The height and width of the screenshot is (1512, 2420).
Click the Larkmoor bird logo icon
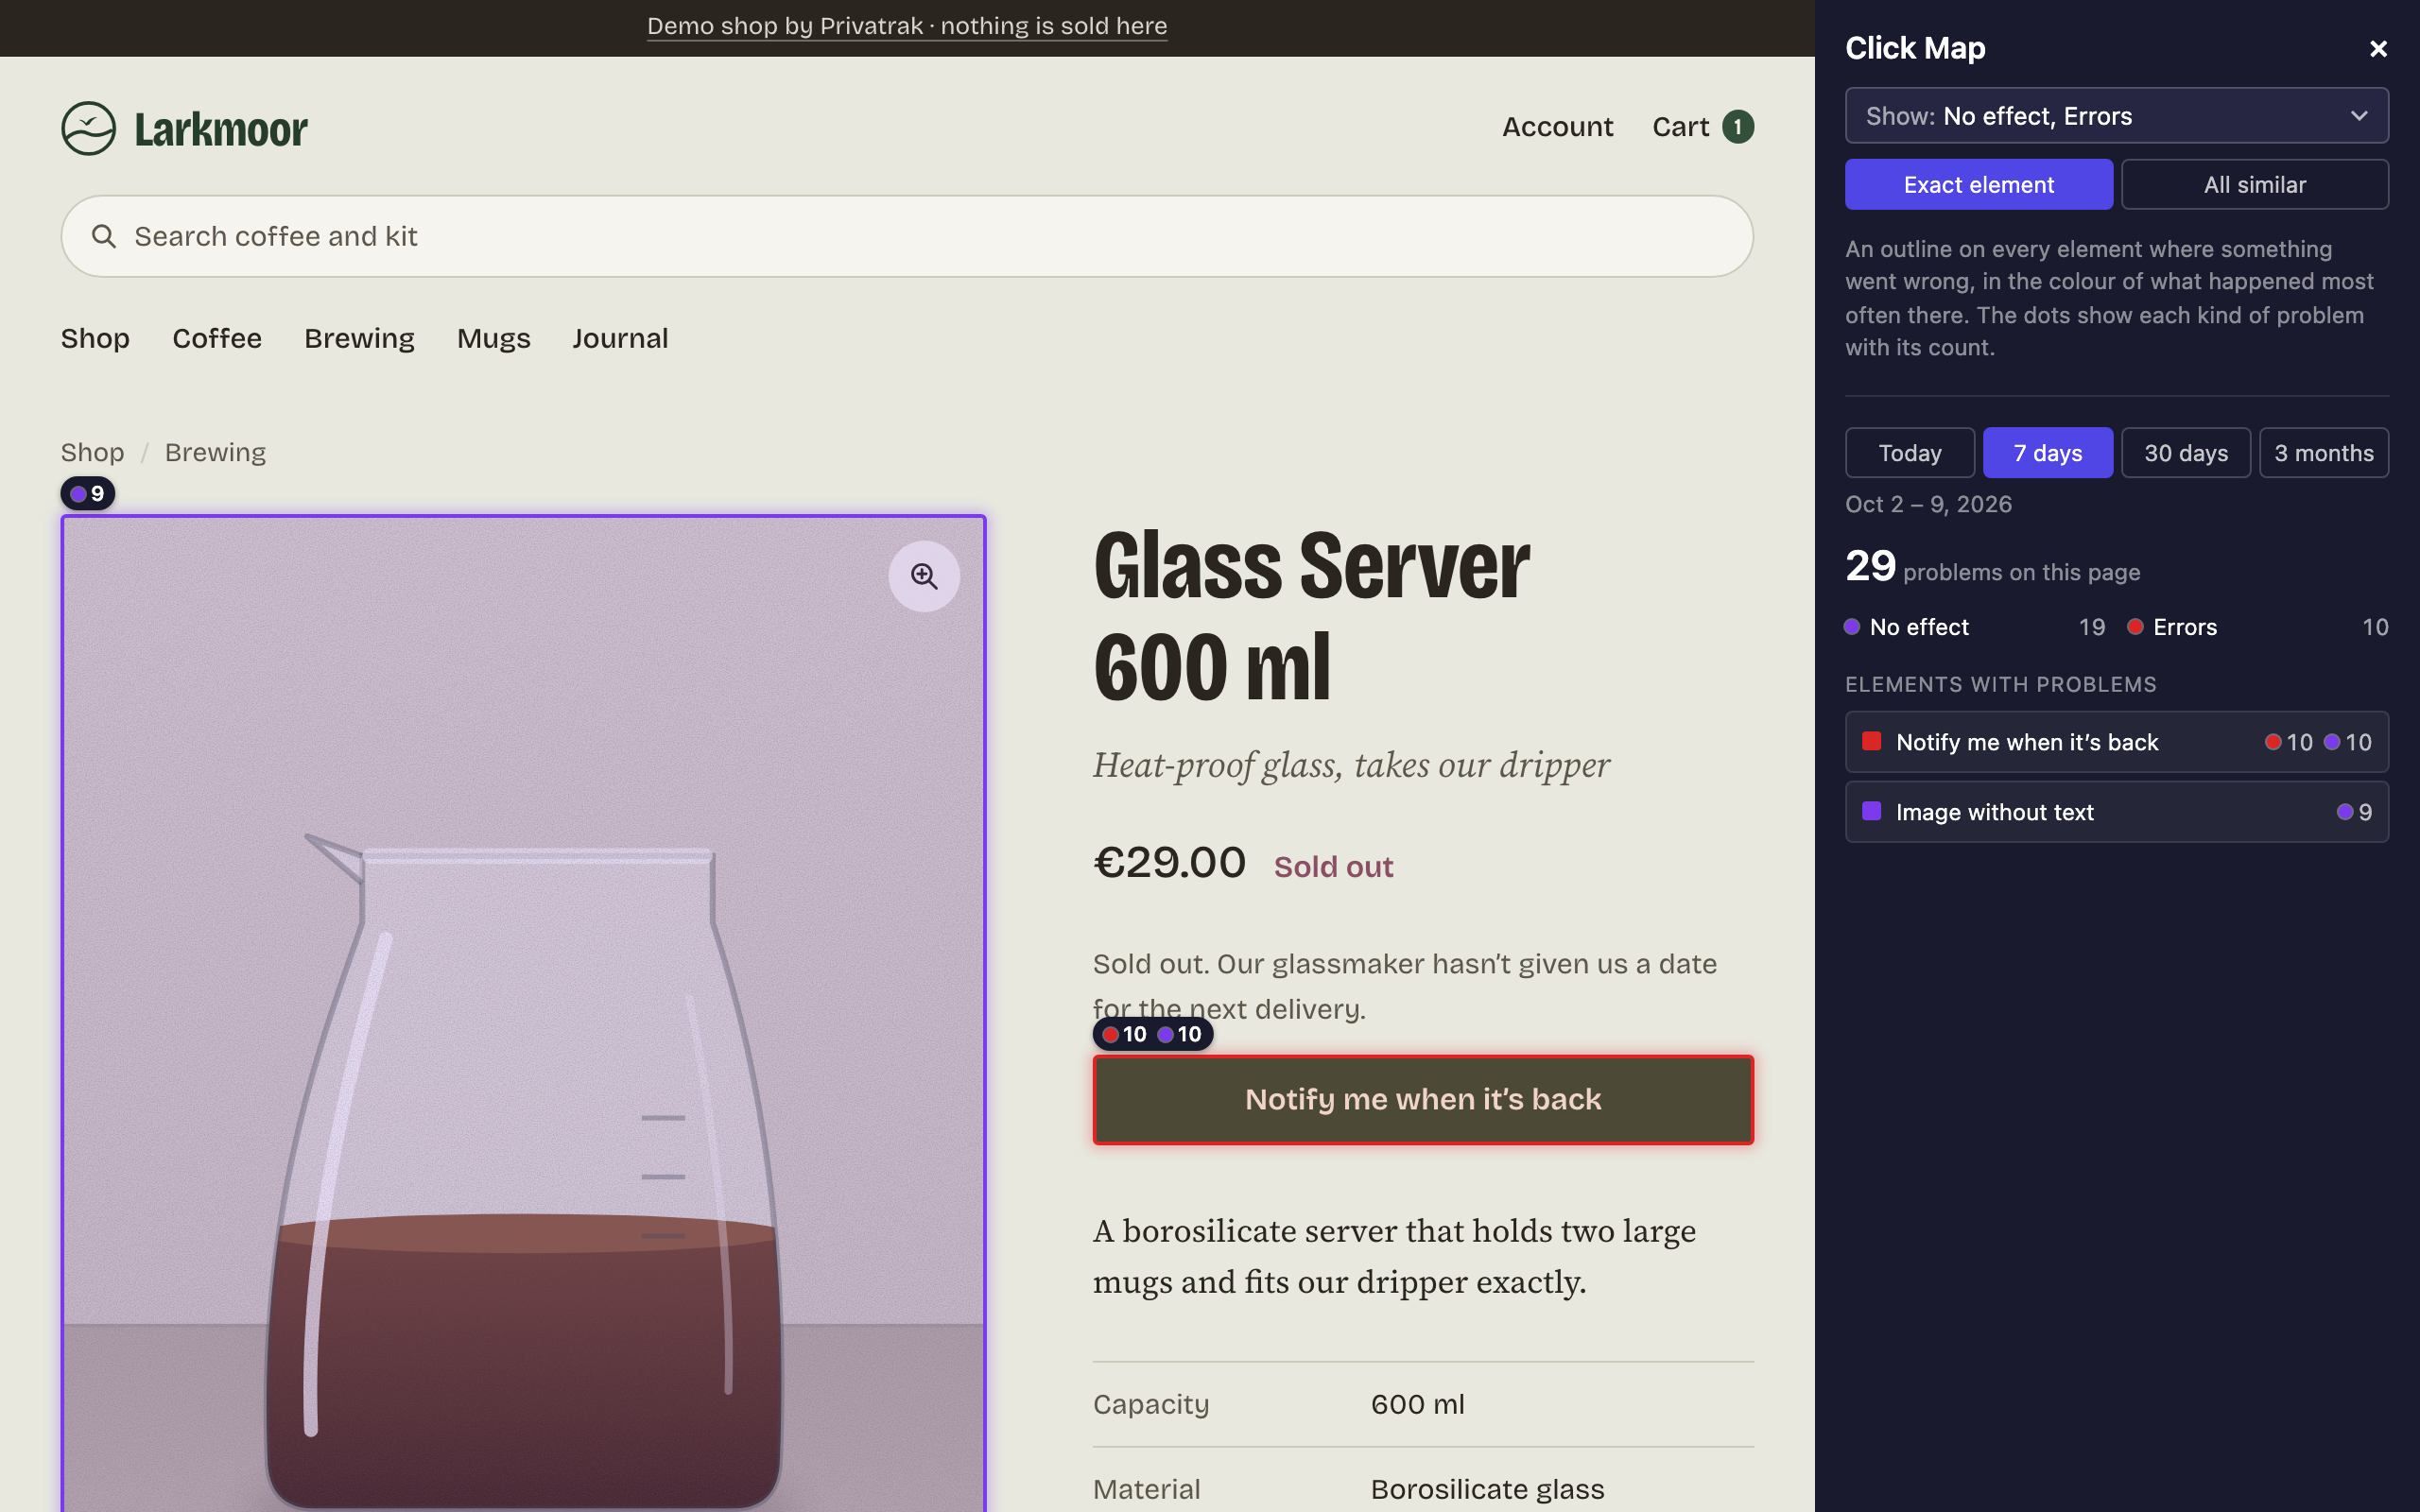[x=88, y=128]
